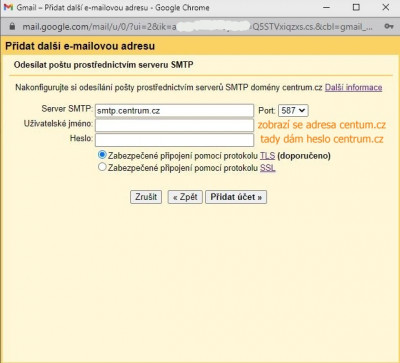Select the TLS secured connection option

tap(102, 155)
